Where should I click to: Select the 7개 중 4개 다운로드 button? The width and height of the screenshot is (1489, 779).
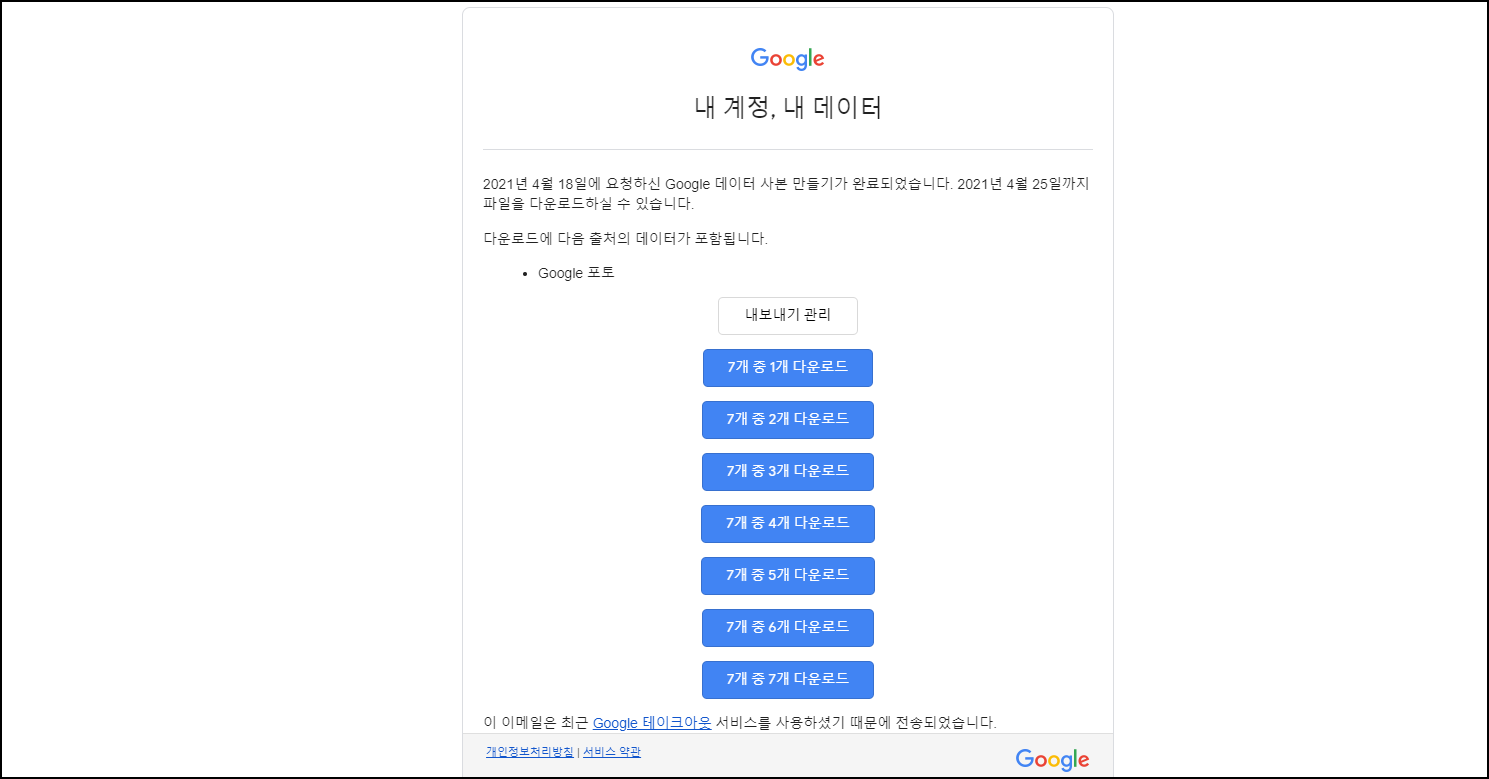point(788,524)
